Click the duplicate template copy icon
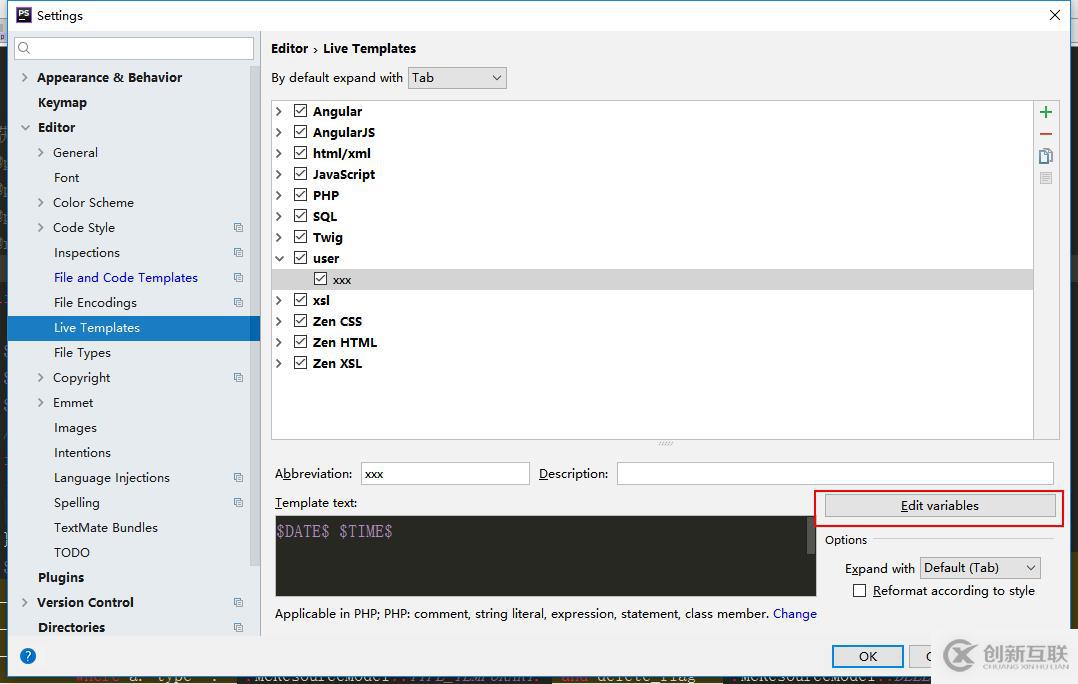Image resolution: width=1078 pixels, height=684 pixels. point(1045,156)
